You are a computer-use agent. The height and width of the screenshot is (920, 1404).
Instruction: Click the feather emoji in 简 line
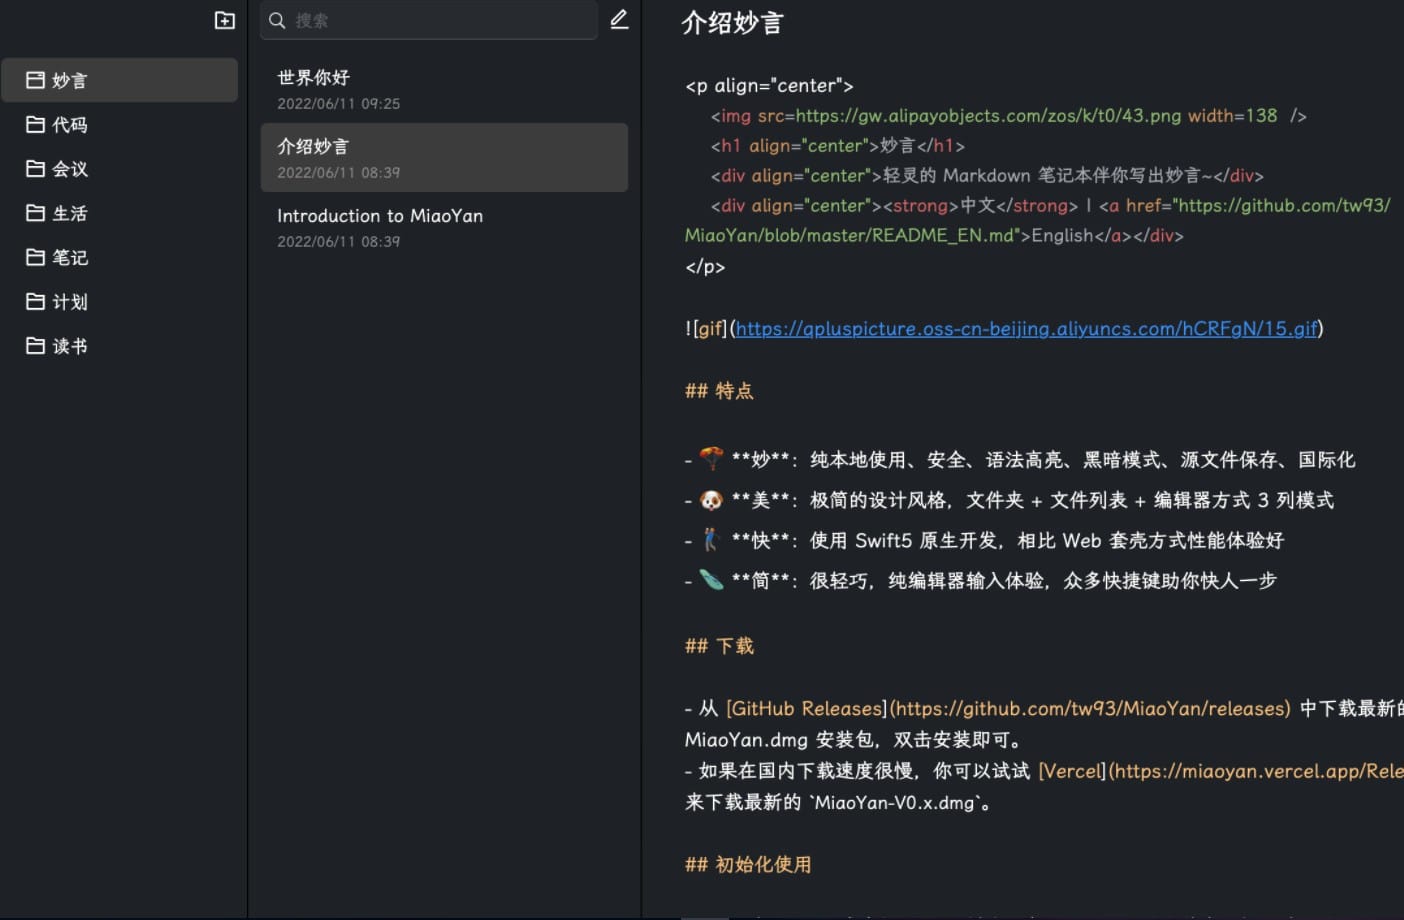(711, 580)
